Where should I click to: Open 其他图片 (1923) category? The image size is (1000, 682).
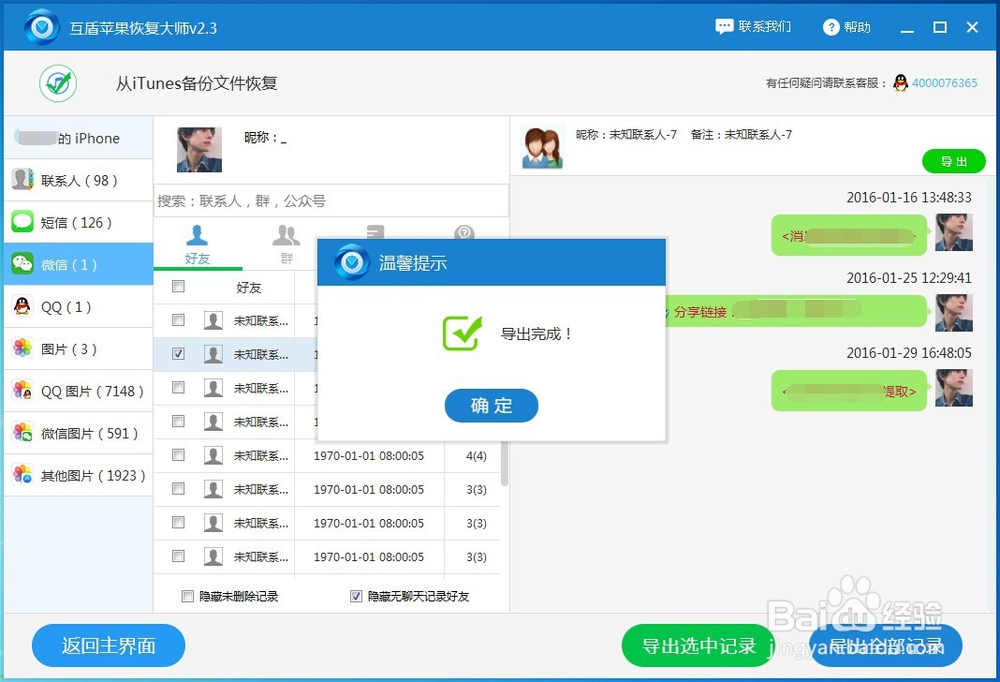coord(78,475)
